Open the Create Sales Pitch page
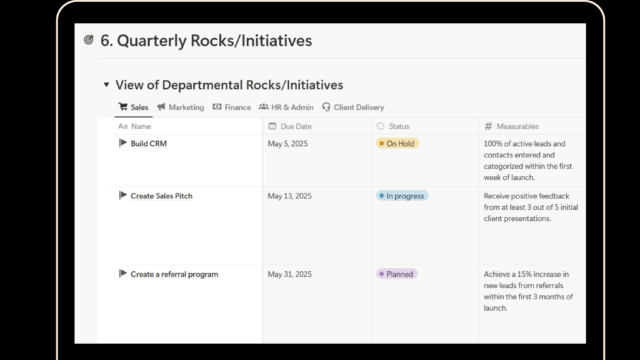 (161, 196)
